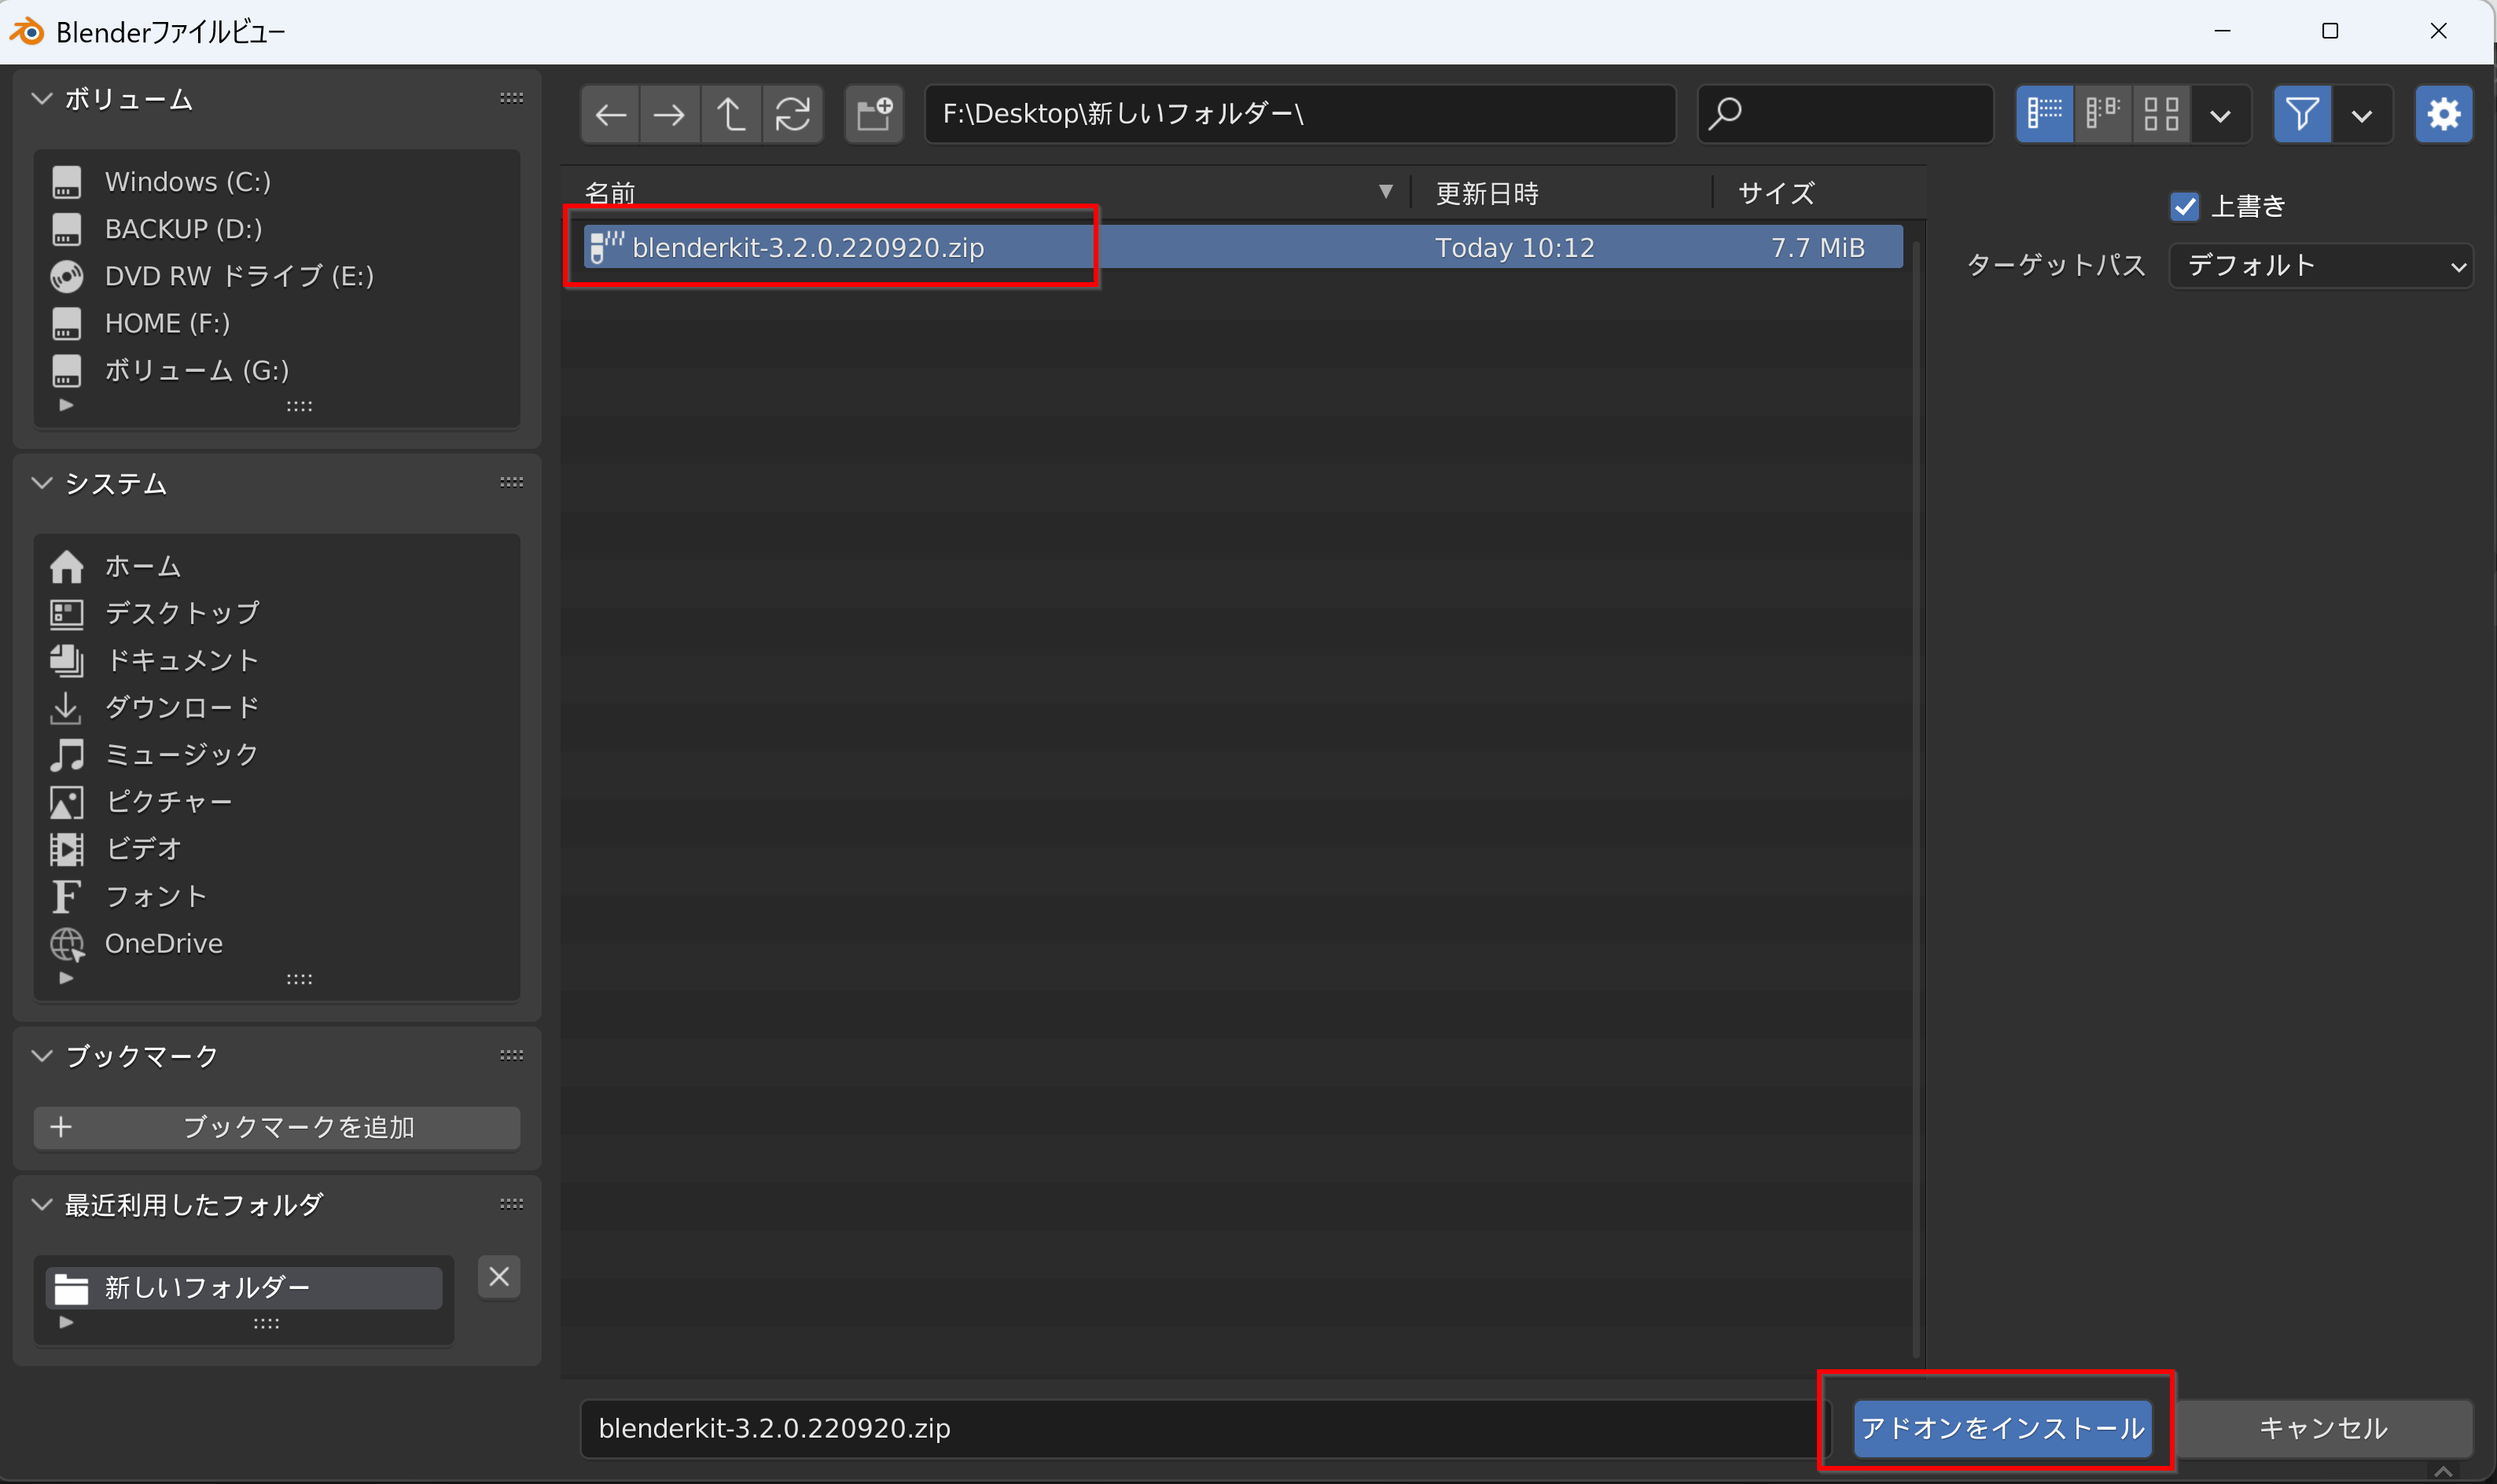The image size is (2497, 1484).
Task: Expand system list disclosure triangle
Action: 66,978
